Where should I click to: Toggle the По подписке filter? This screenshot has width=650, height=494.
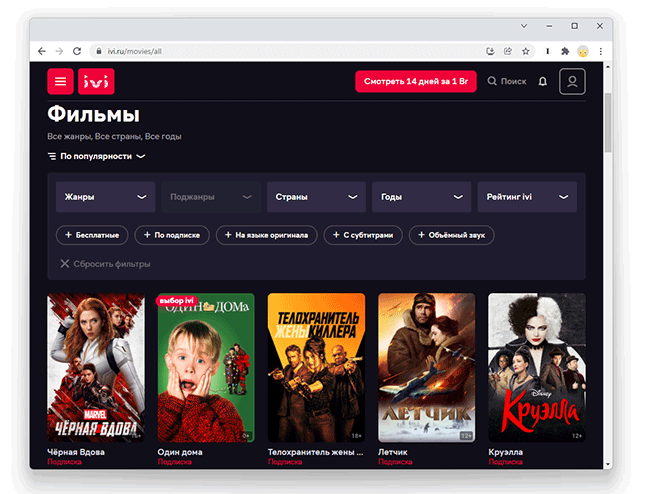(172, 235)
